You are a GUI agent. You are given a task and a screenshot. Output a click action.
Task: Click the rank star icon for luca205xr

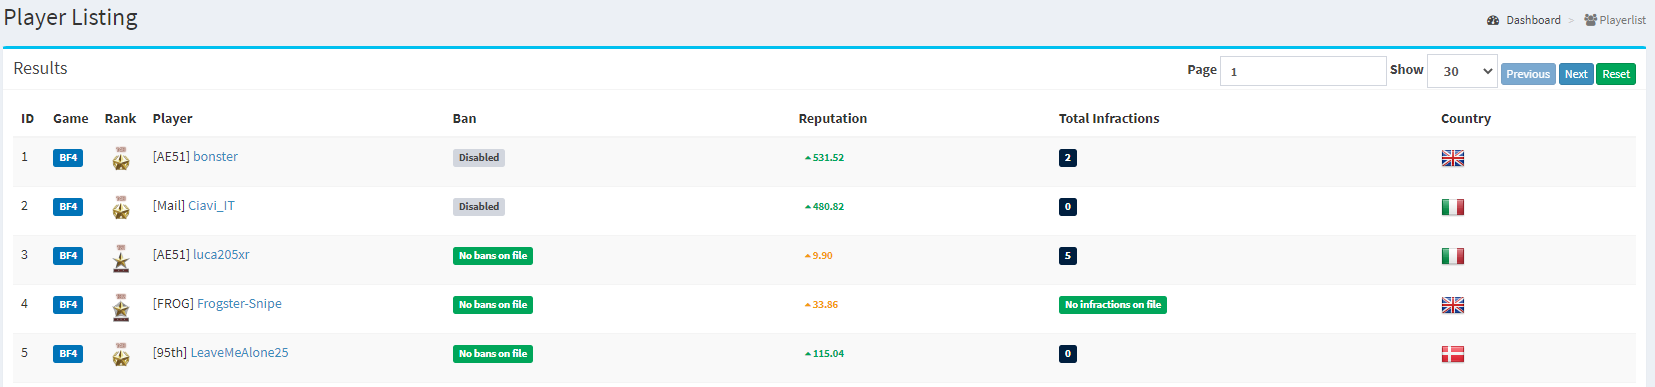[121, 257]
